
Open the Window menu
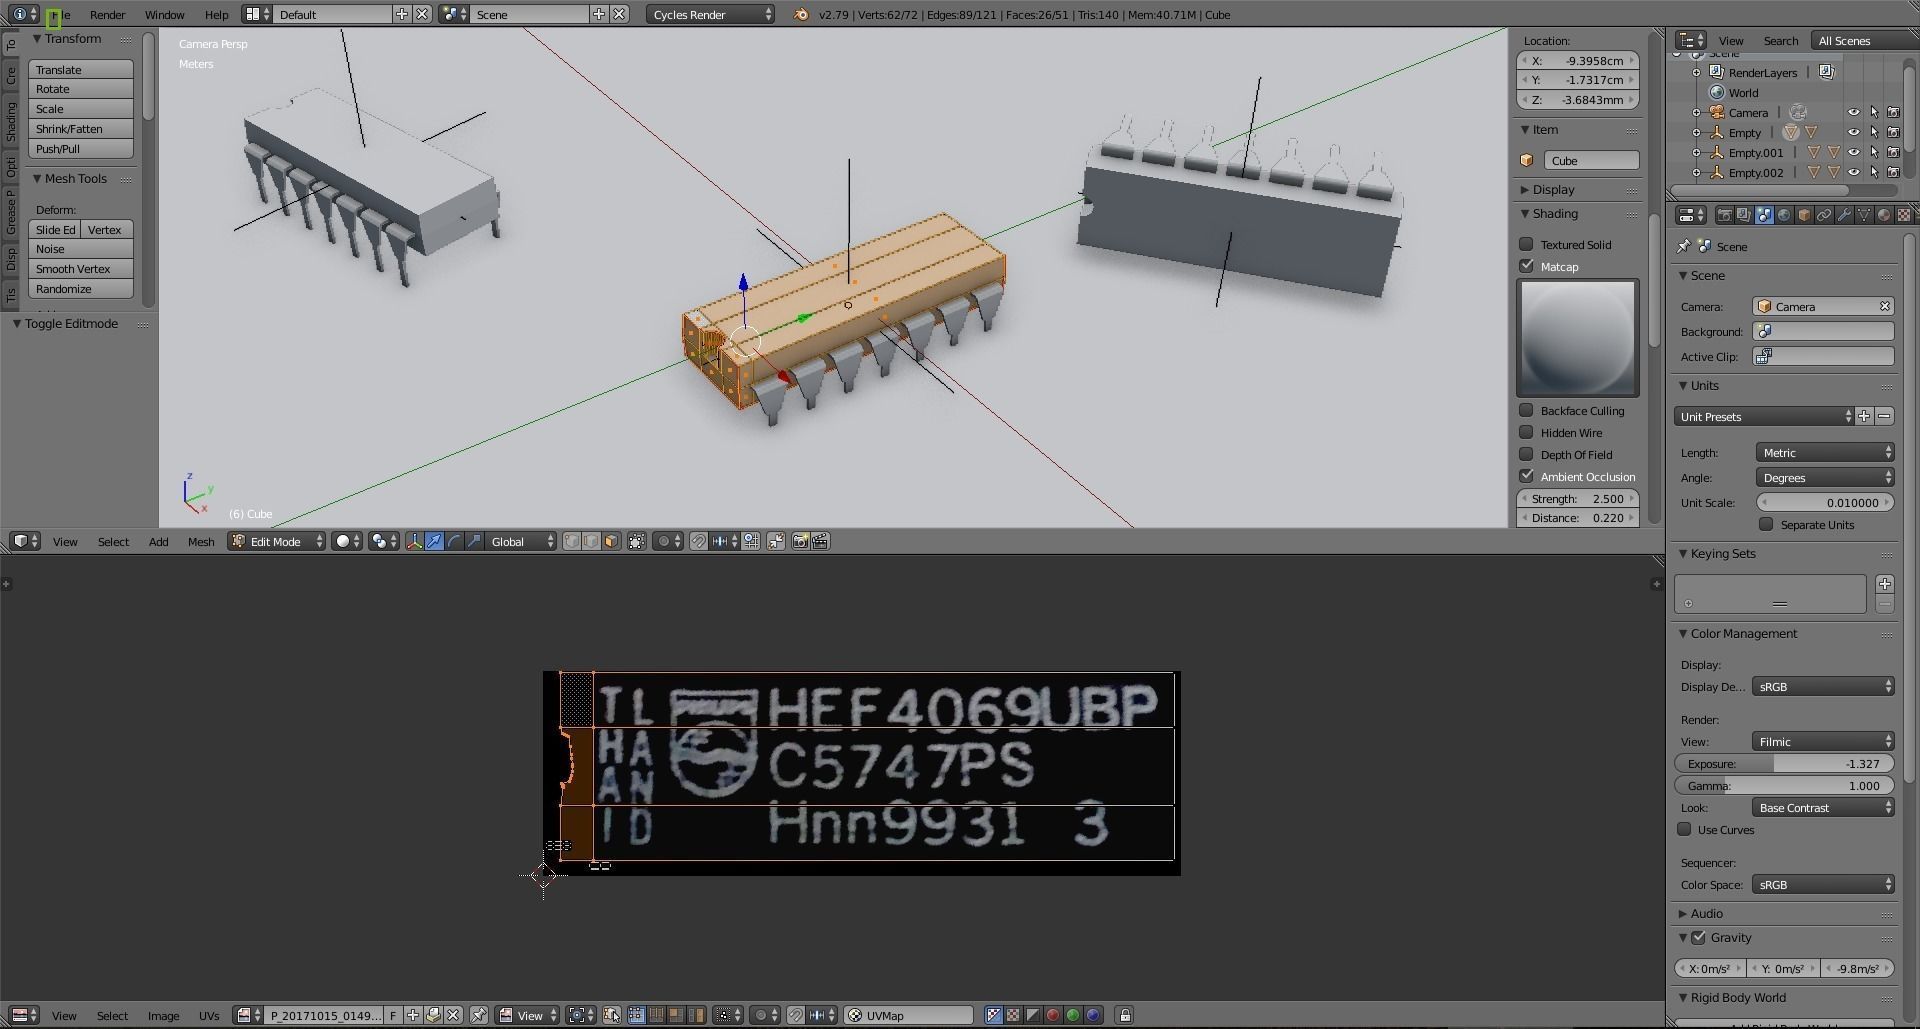(x=164, y=14)
